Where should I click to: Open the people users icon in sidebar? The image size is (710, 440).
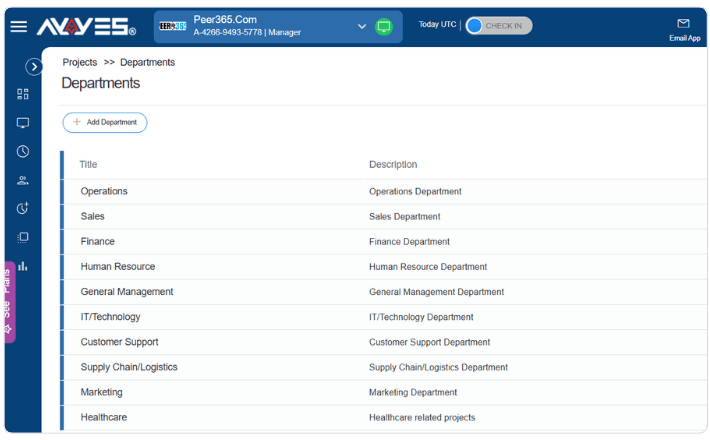23,180
